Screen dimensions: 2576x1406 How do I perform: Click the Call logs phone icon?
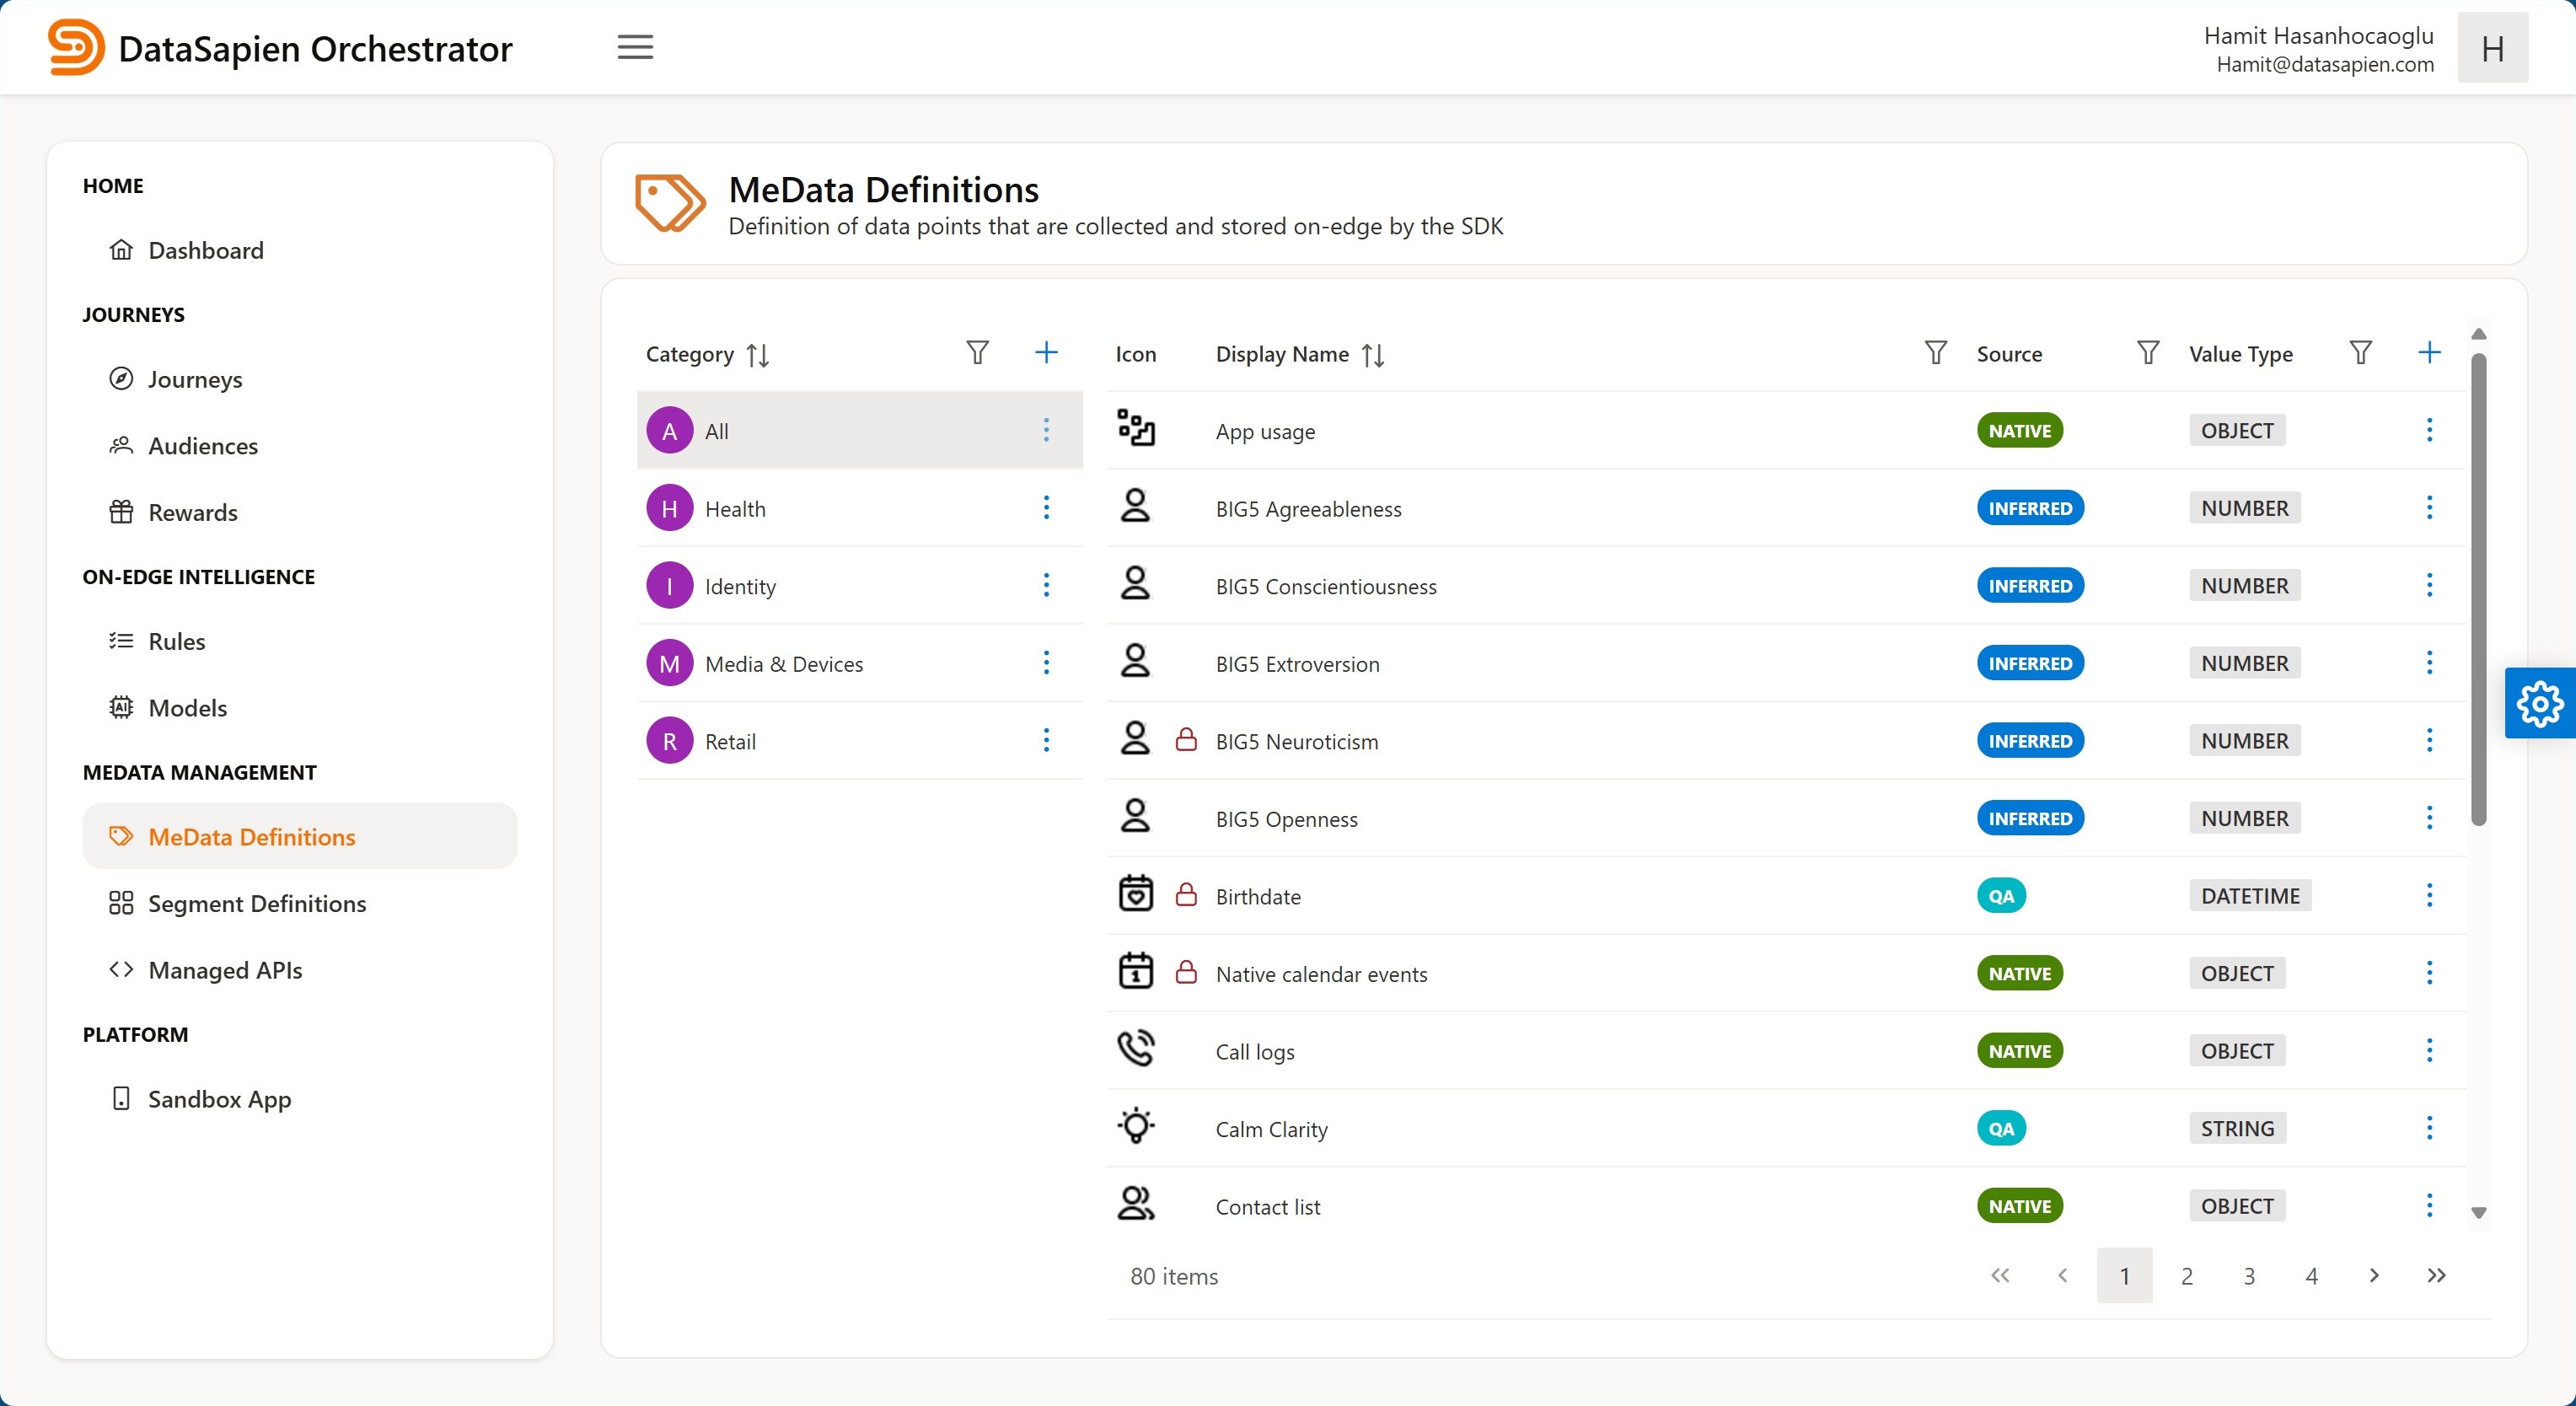pyautogui.click(x=1135, y=1049)
